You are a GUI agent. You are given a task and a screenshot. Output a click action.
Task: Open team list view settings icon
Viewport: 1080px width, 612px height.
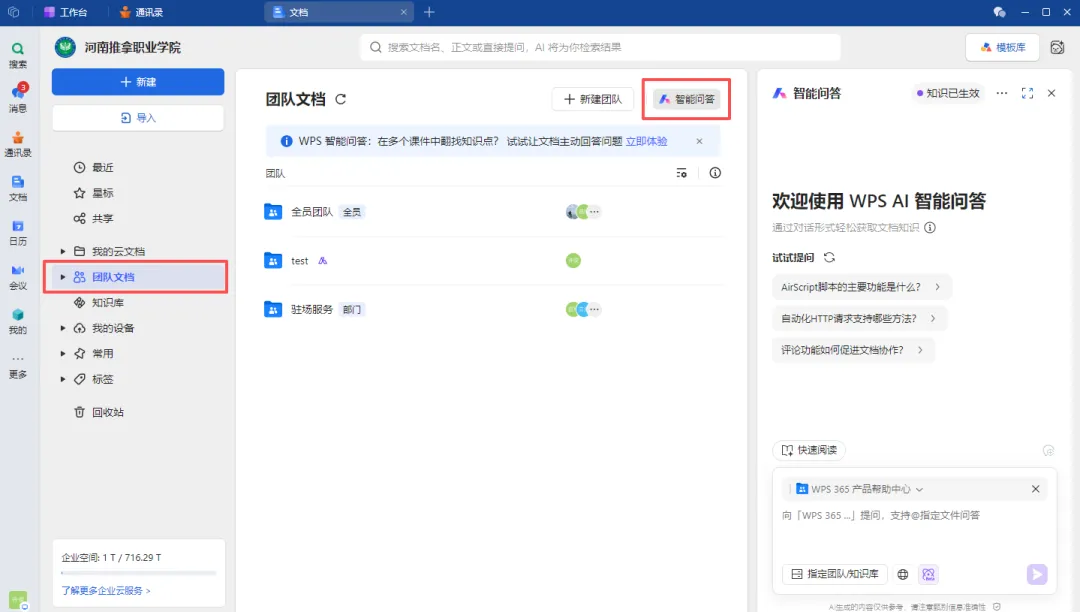click(x=681, y=173)
